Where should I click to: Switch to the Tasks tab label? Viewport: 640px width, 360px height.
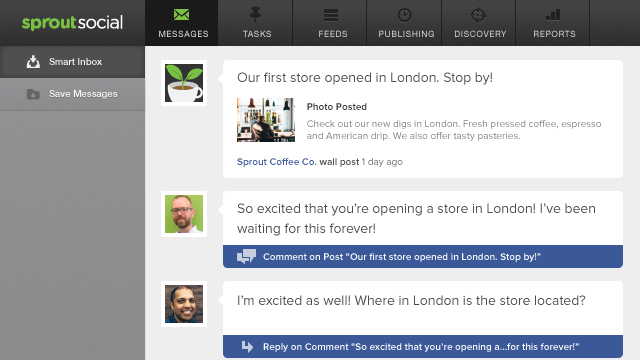[257, 34]
